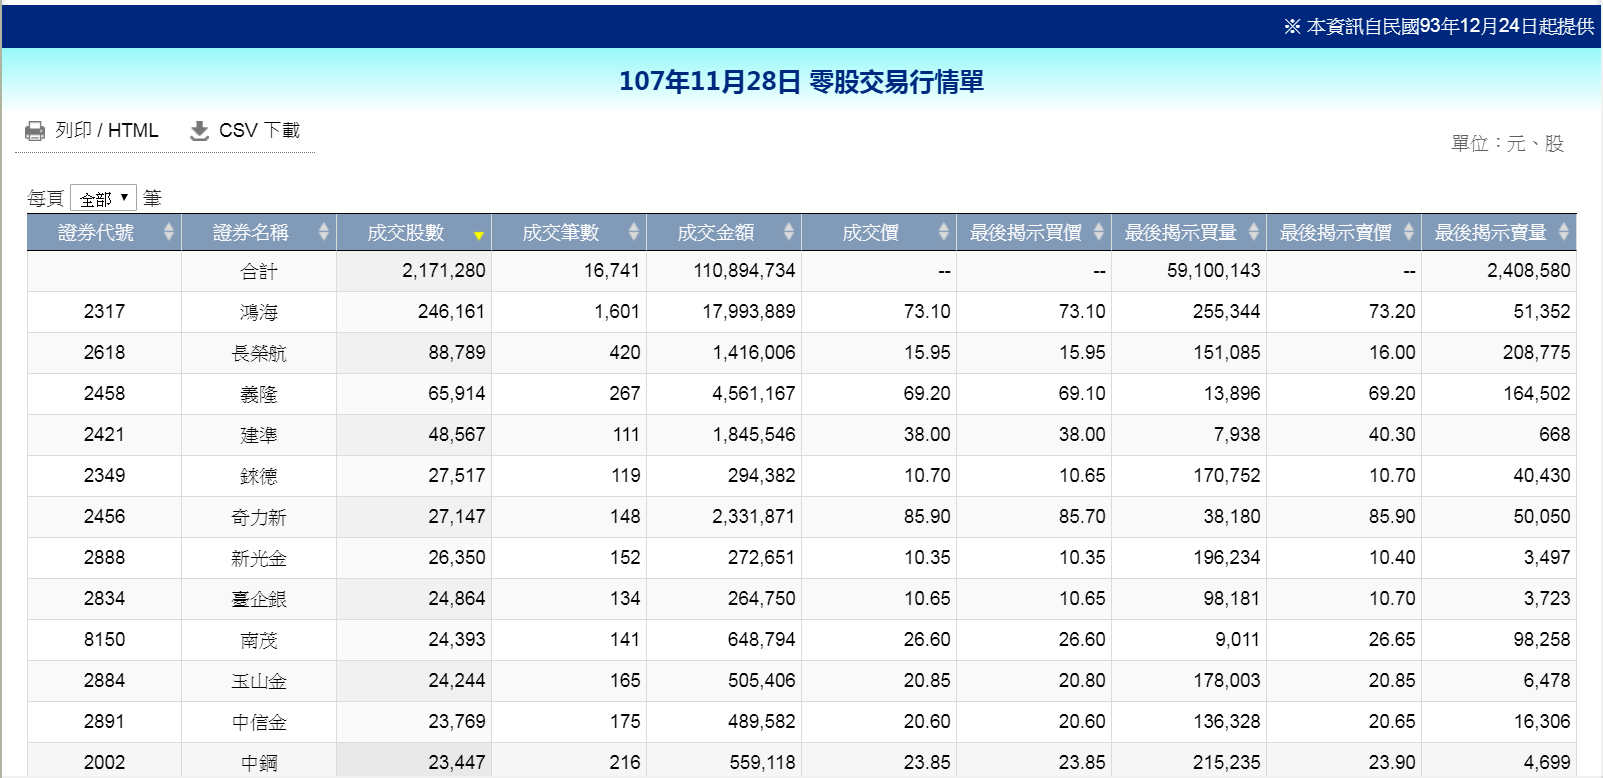Screen dimensions: 1603x778
Task: Select stock name 義隆
Action: click(x=259, y=394)
